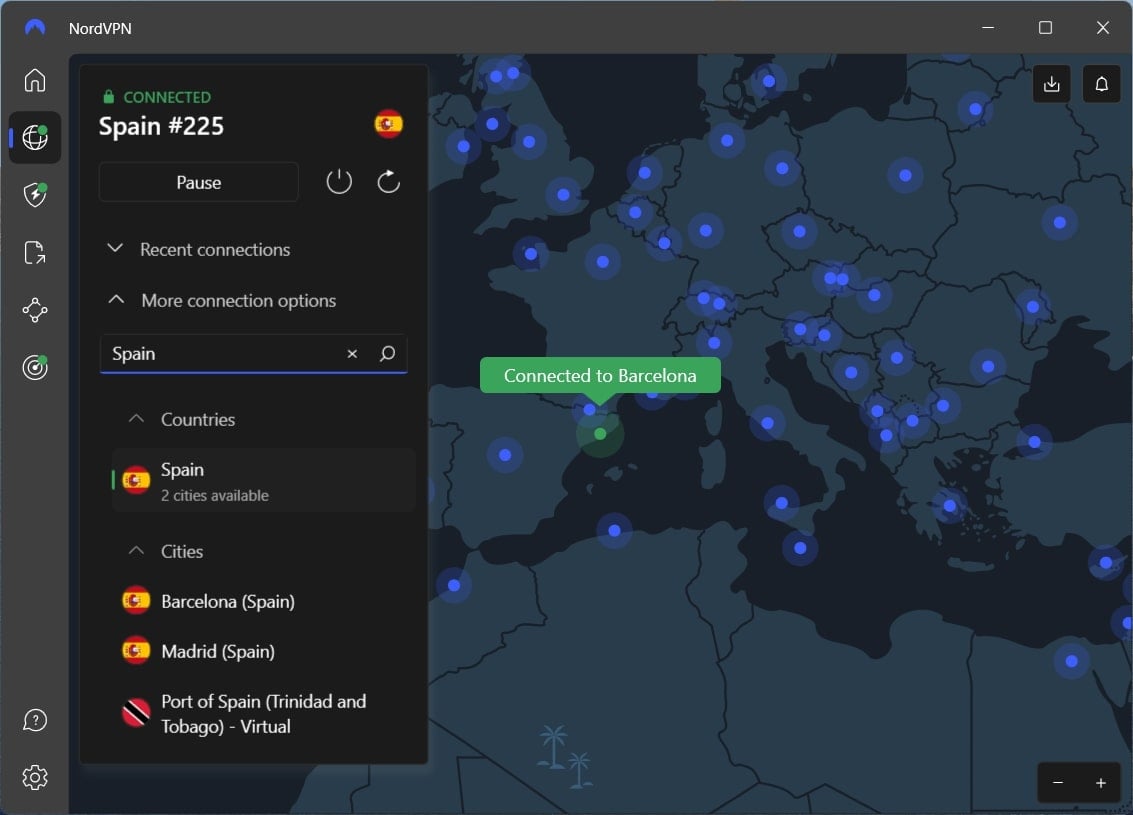Click the Spain #225 server name
Viewport: 1133px width, 815px height.
(x=161, y=126)
